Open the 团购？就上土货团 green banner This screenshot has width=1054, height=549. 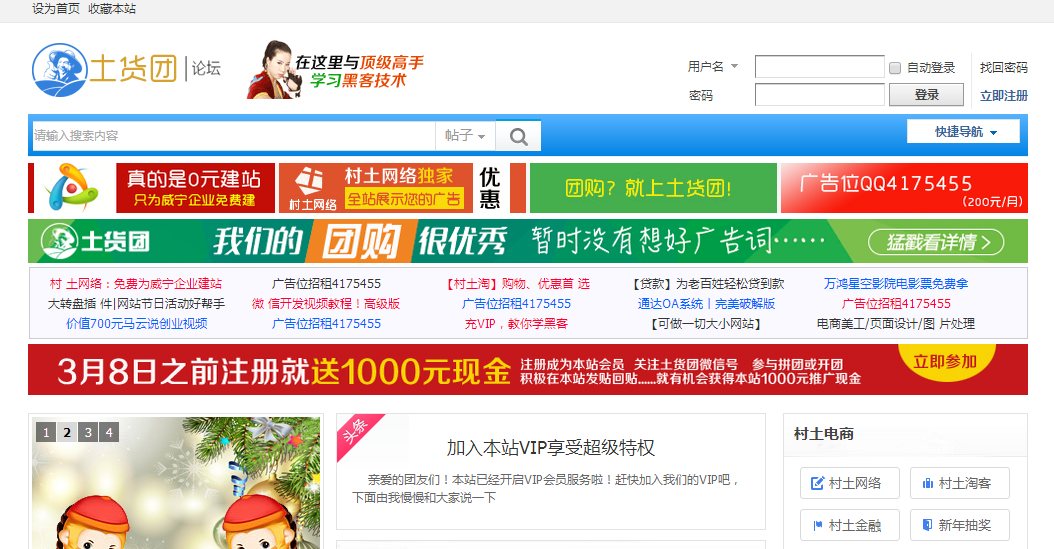[653, 187]
